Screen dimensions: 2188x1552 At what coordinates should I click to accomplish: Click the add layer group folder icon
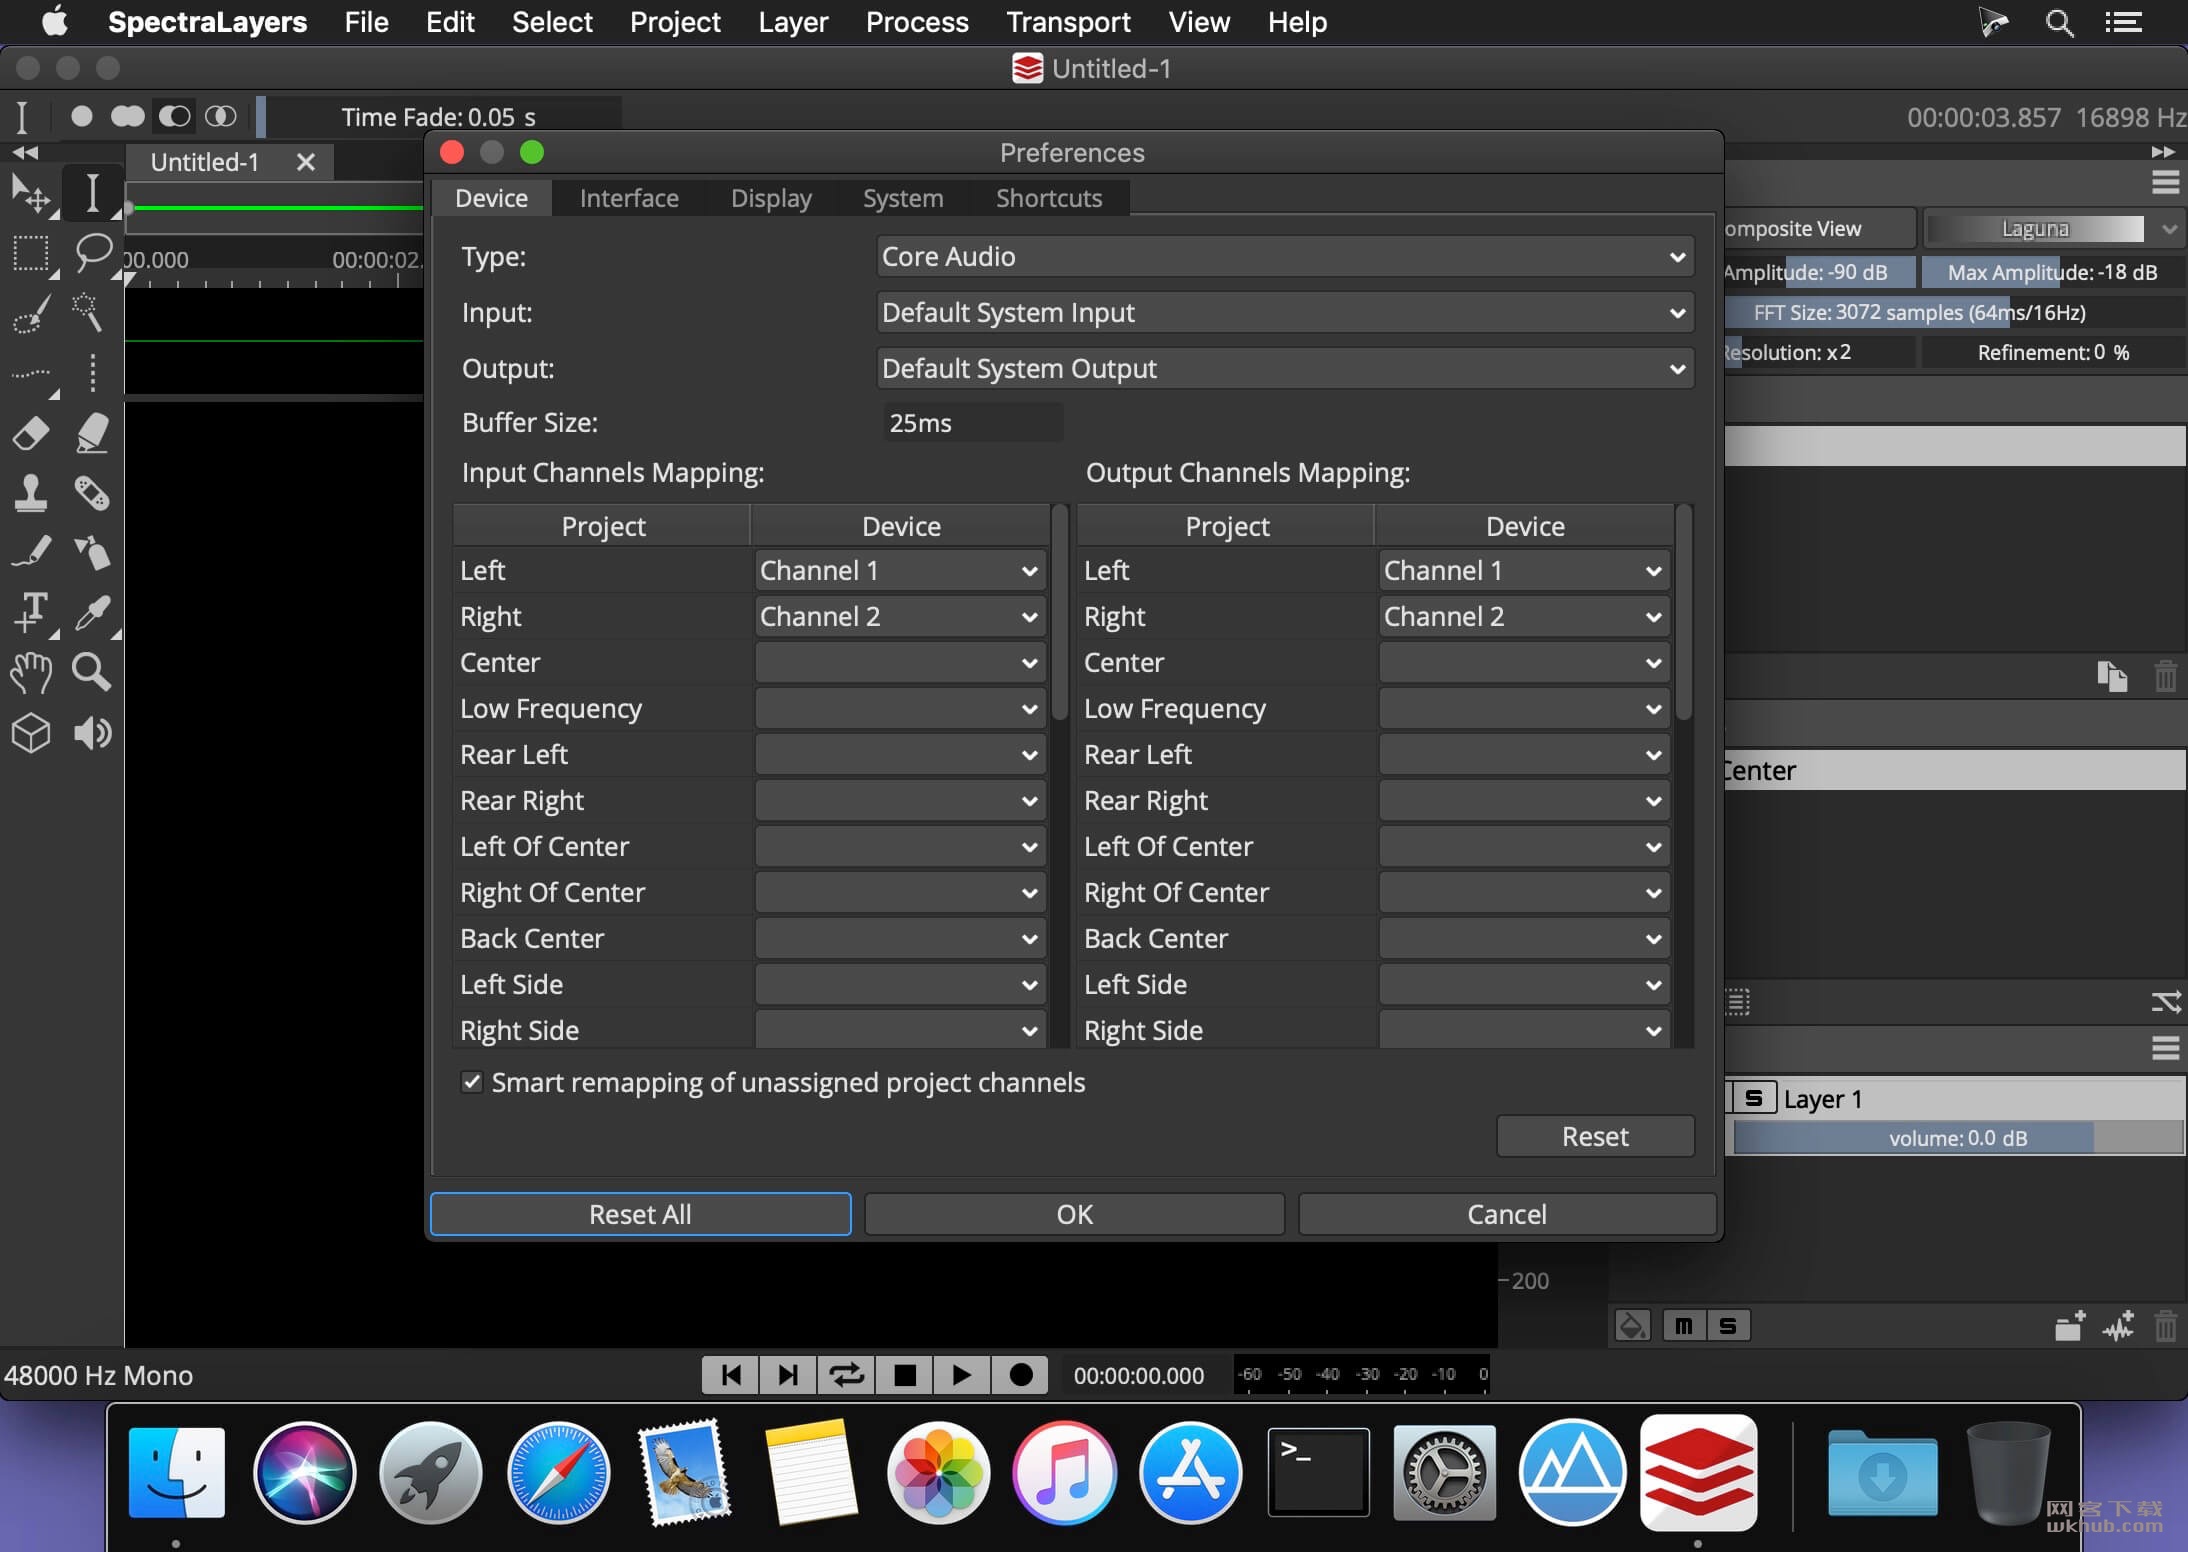pos(2070,1326)
